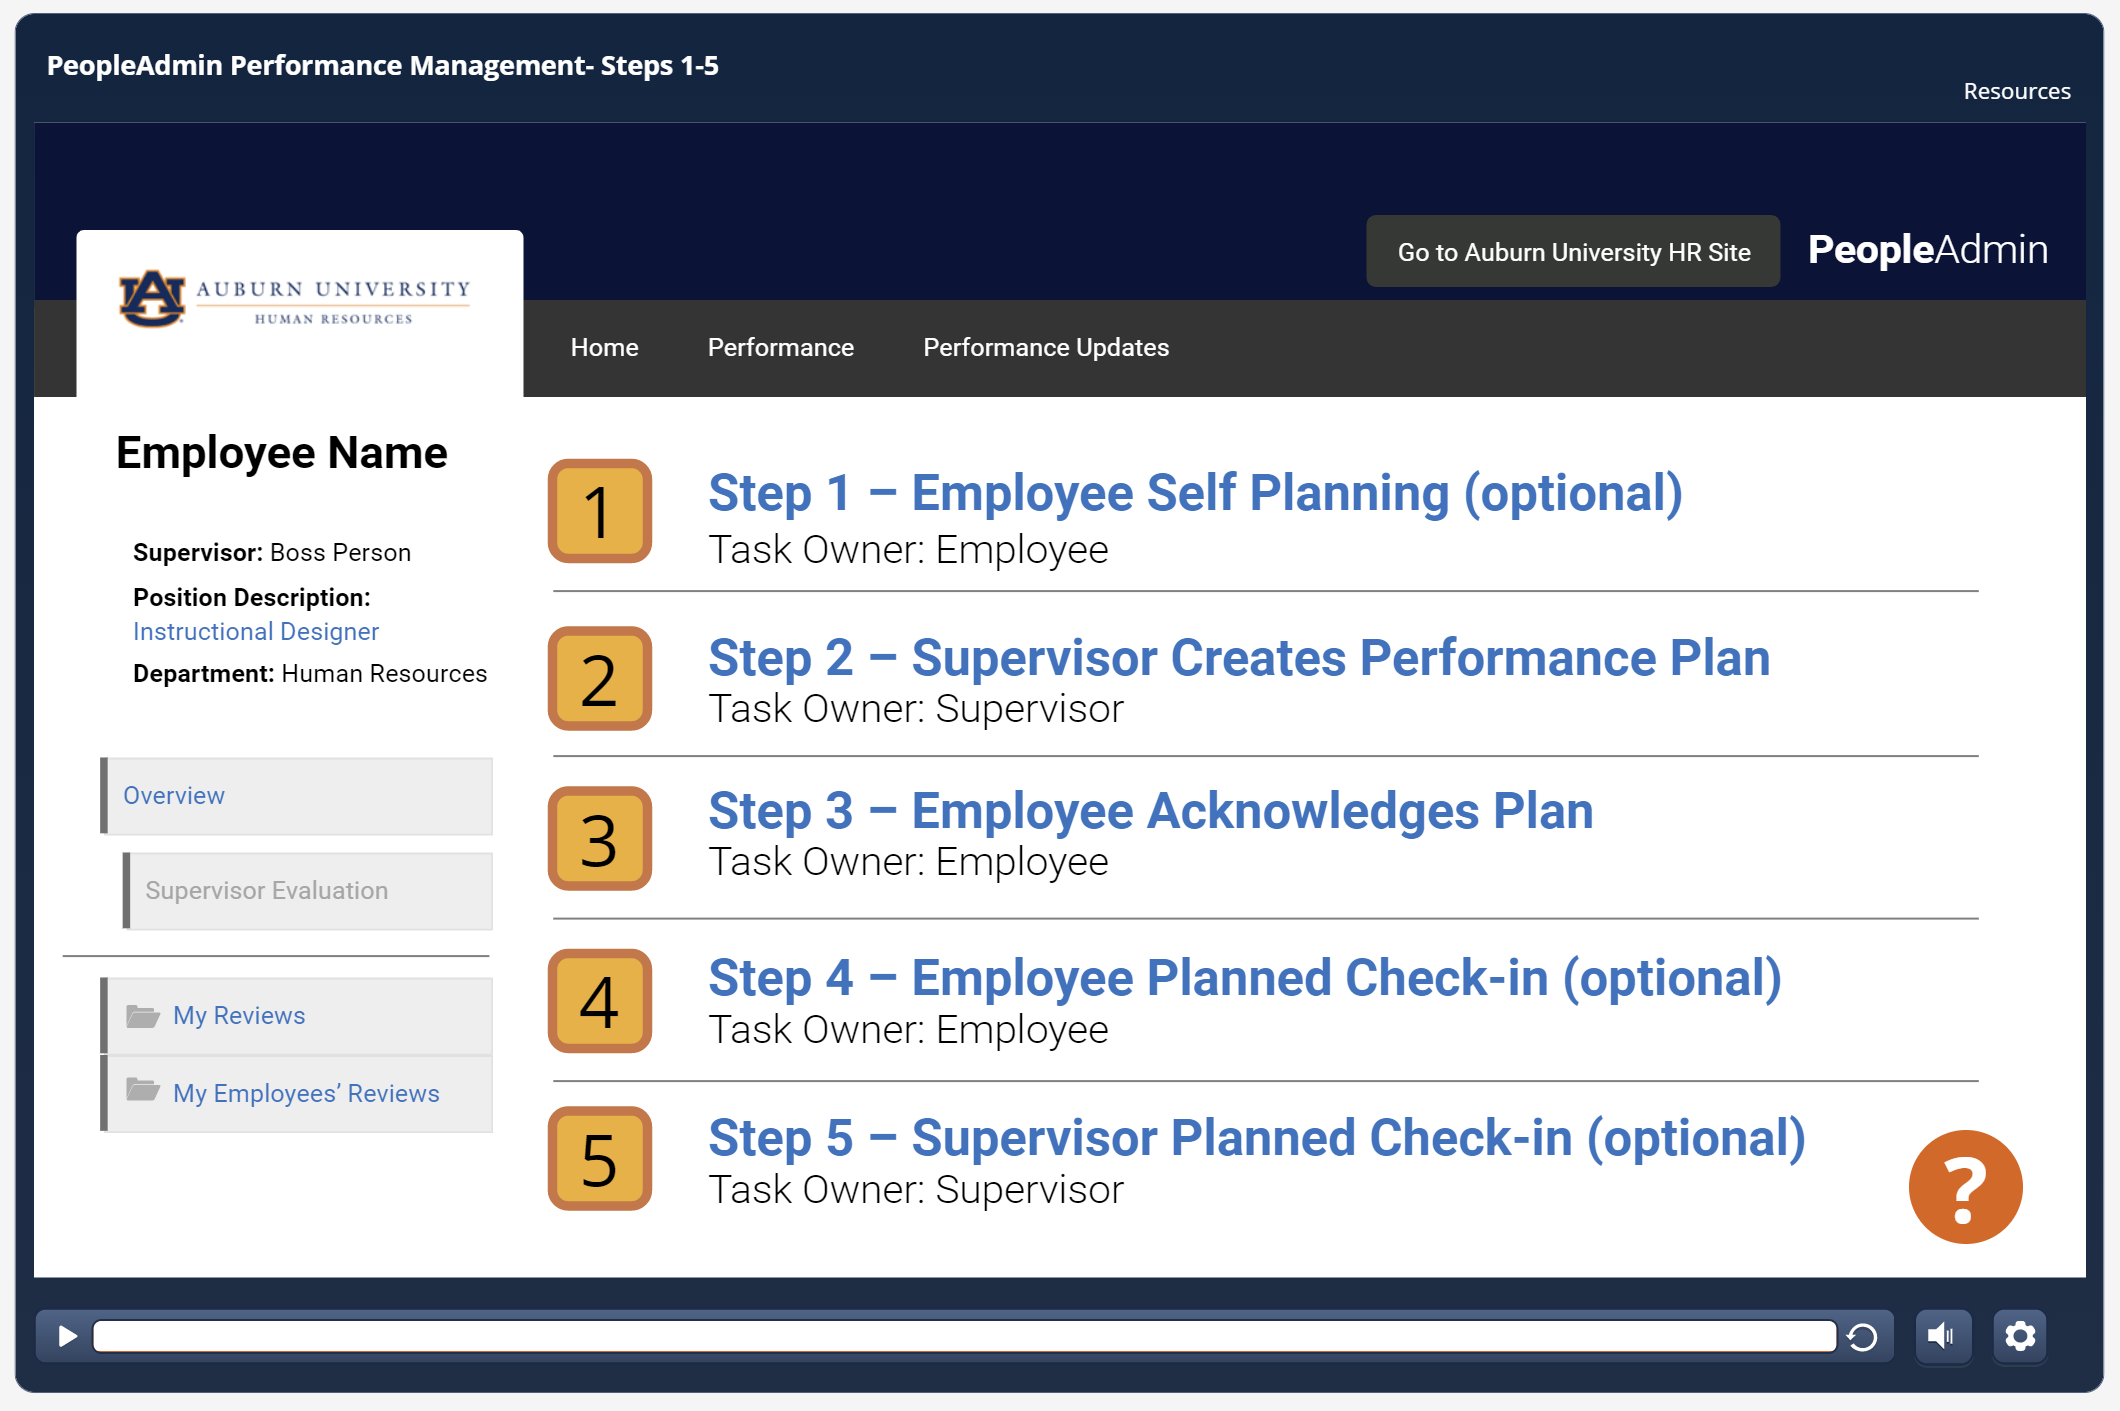Open the Performance menu item
Screen dimensions: 2120x1411
(780, 348)
